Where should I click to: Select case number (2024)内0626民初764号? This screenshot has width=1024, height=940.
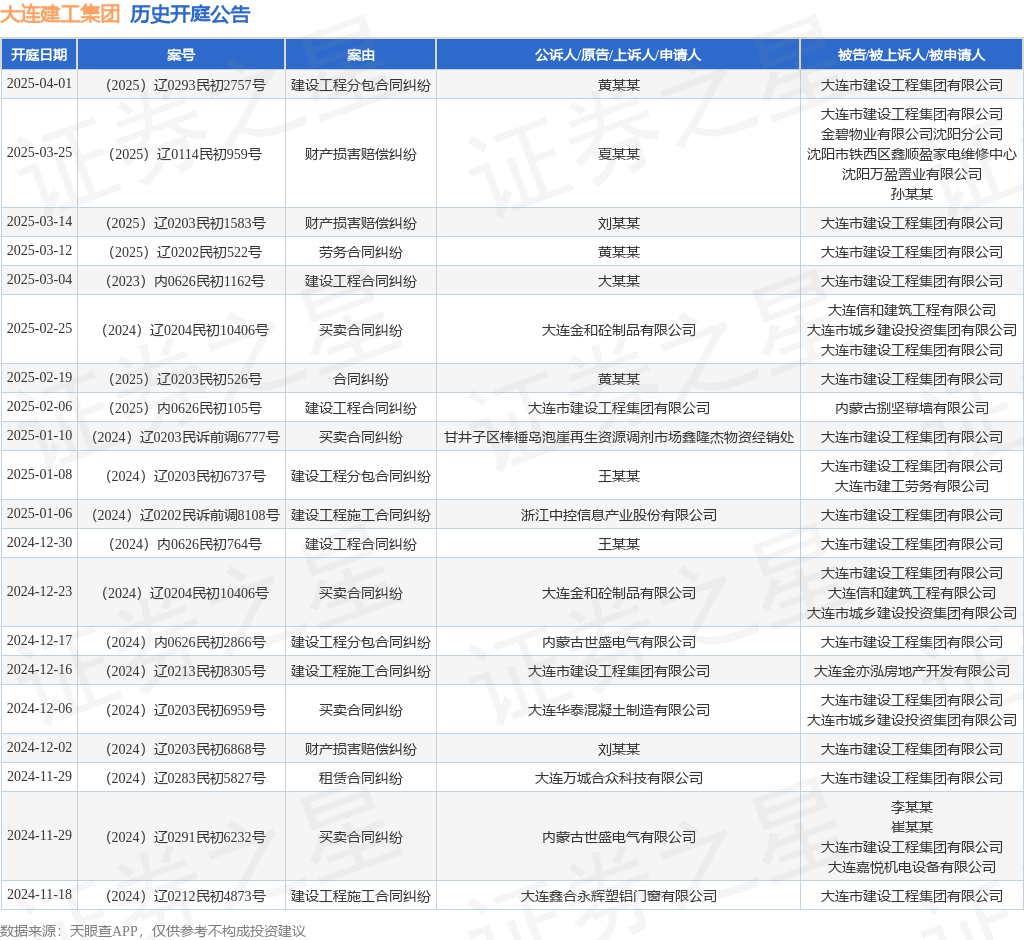pyautogui.click(x=185, y=544)
